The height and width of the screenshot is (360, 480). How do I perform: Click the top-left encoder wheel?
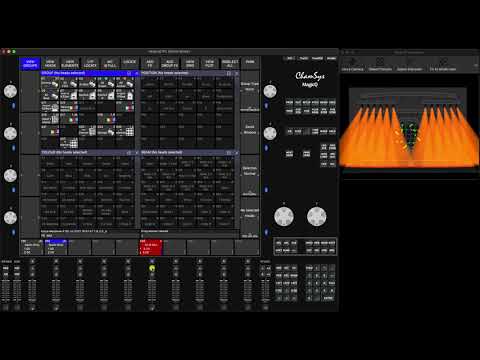pyautogui.click(x=10, y=91)
